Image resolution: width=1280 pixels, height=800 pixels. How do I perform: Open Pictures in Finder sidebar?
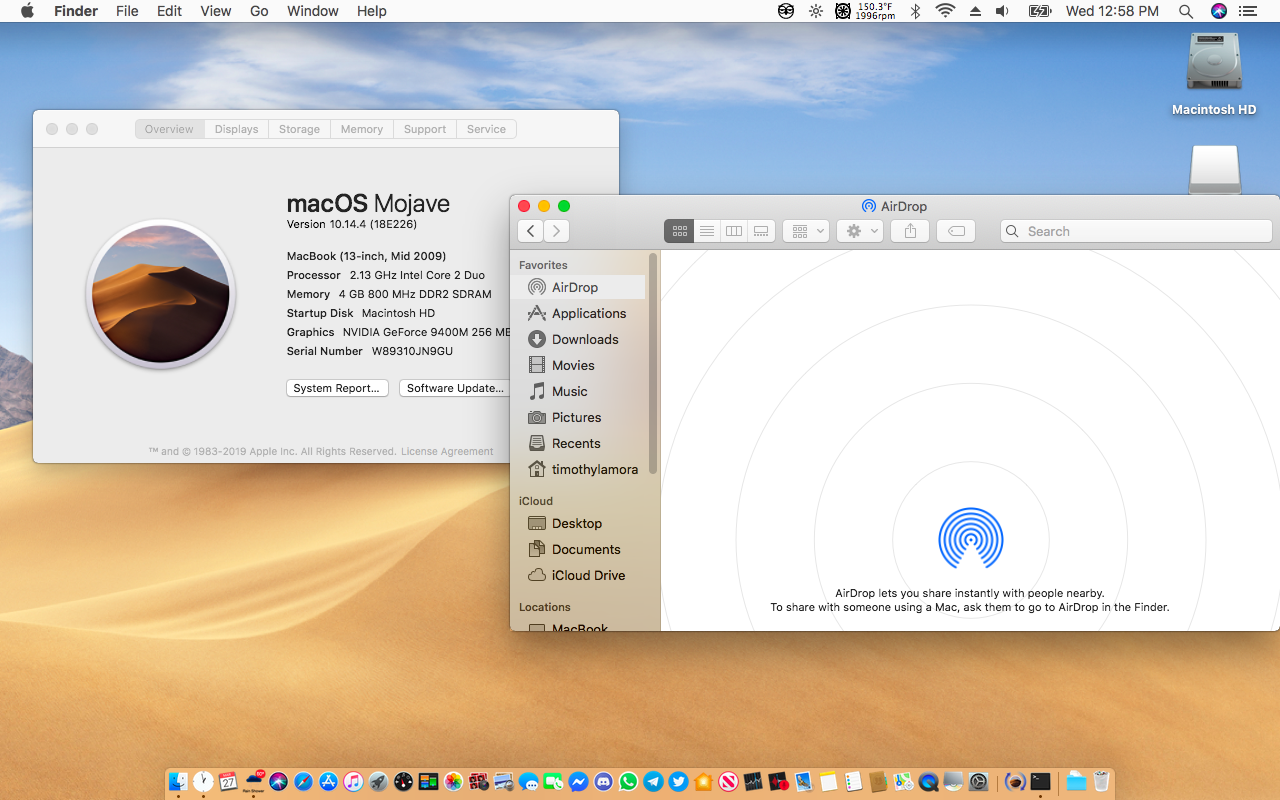579,417
